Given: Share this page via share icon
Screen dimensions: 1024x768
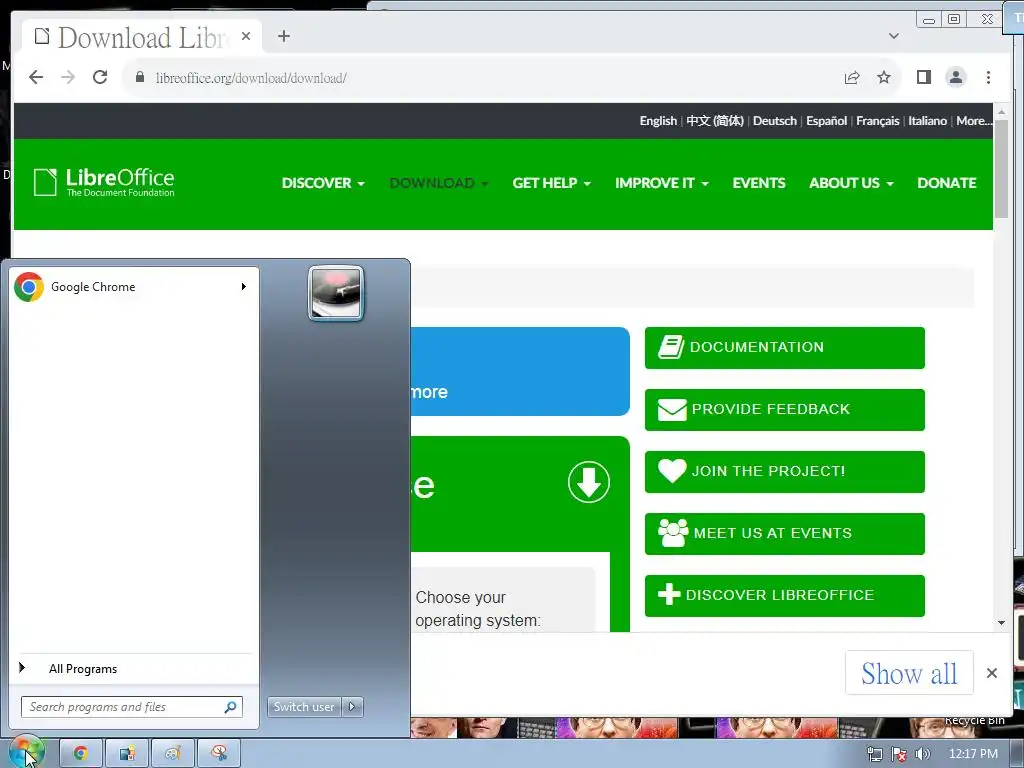Looking at the screenshot, I should (852, 78).
